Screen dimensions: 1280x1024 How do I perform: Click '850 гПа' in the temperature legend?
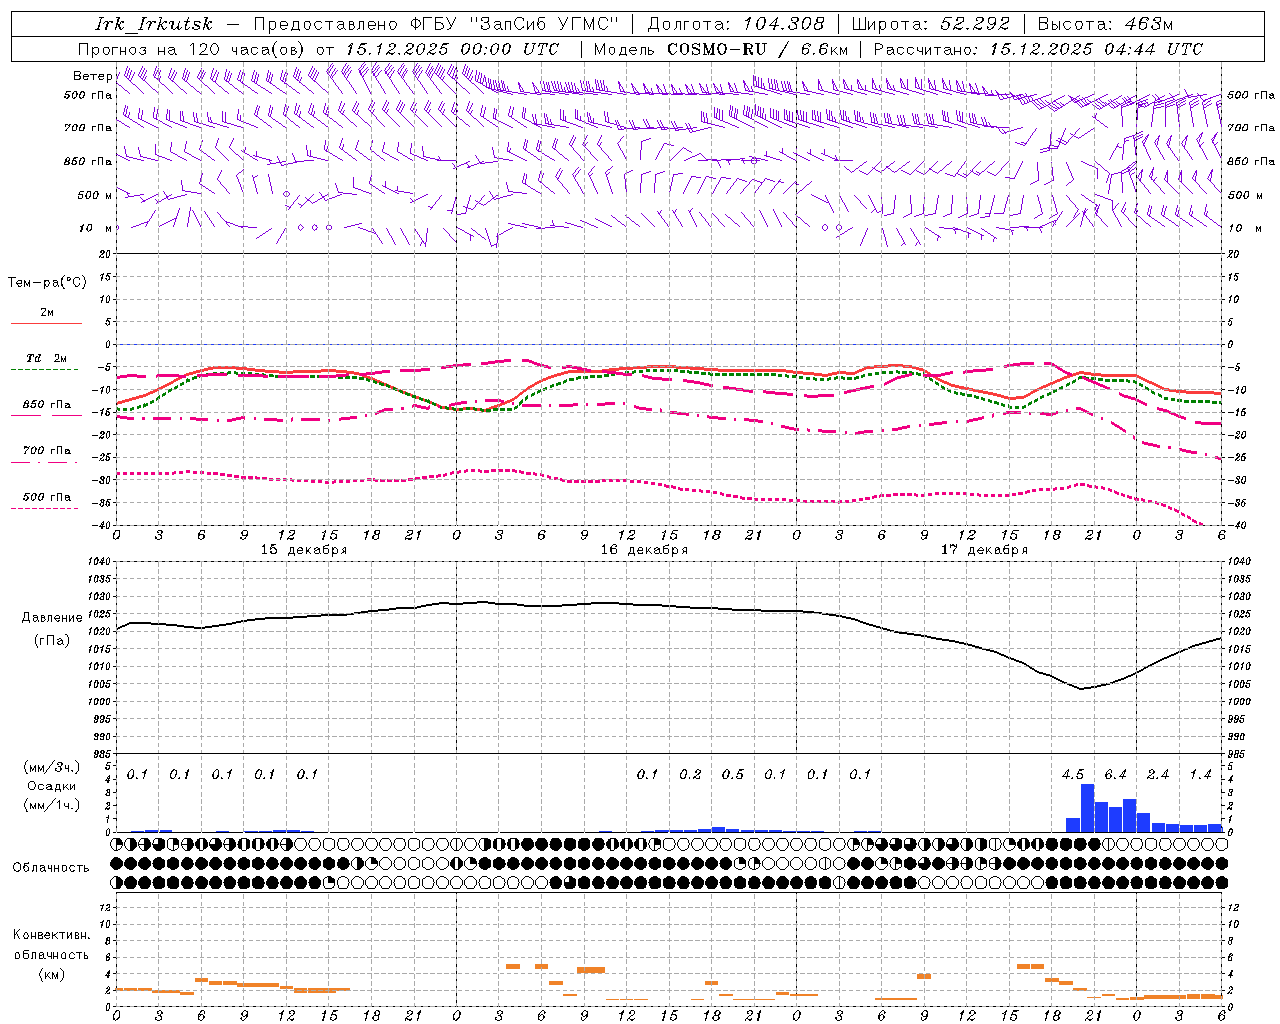47,404
